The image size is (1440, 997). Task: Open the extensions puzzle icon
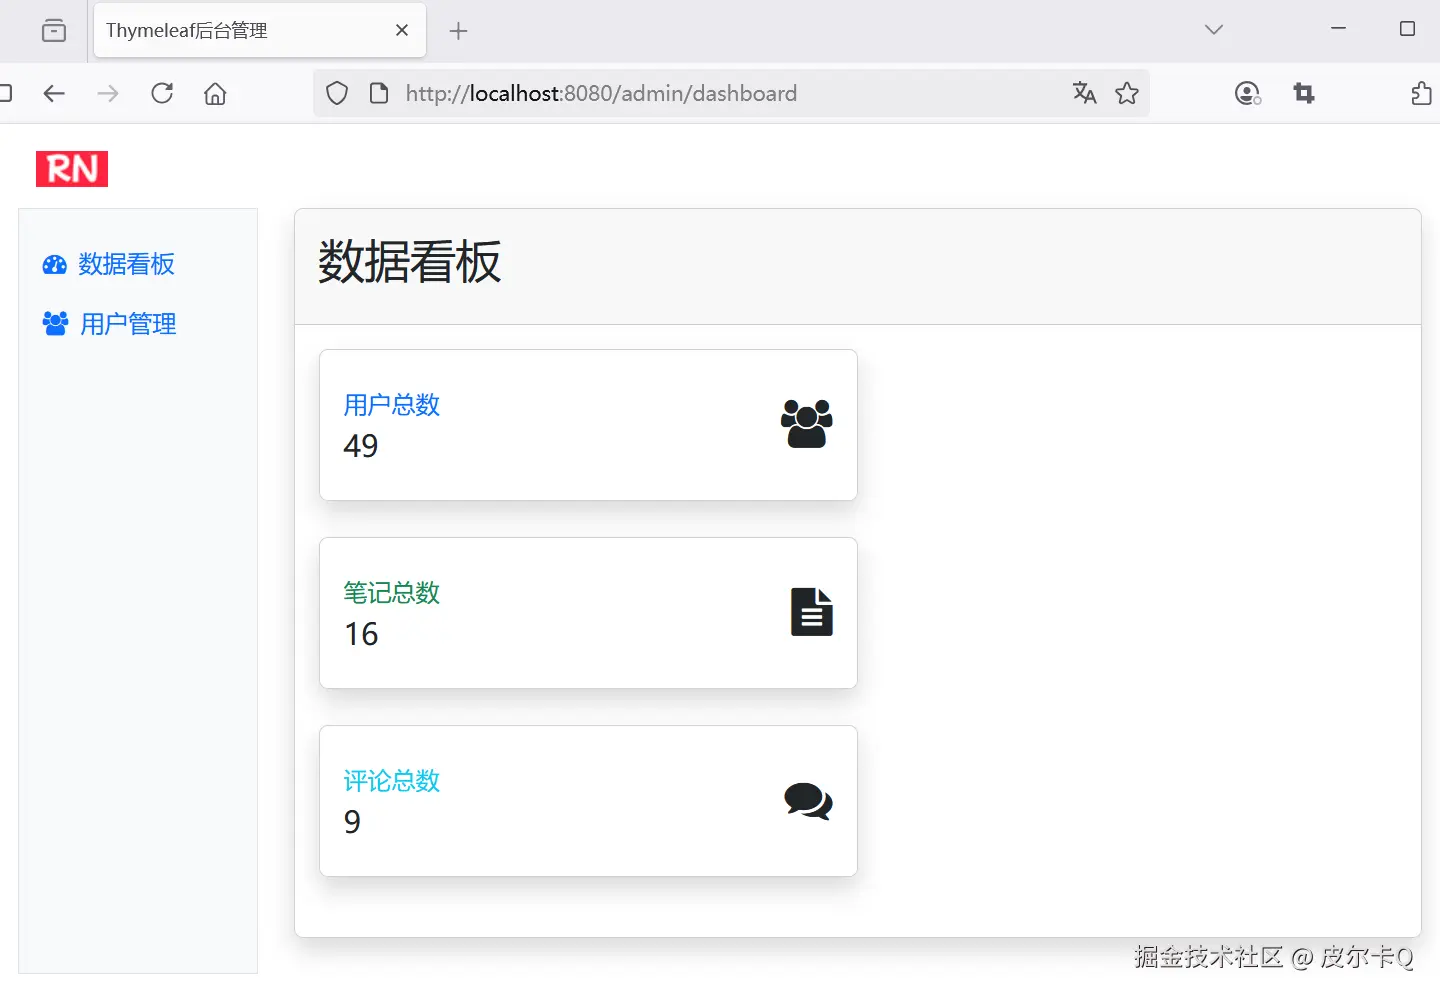pos(1421,94)
